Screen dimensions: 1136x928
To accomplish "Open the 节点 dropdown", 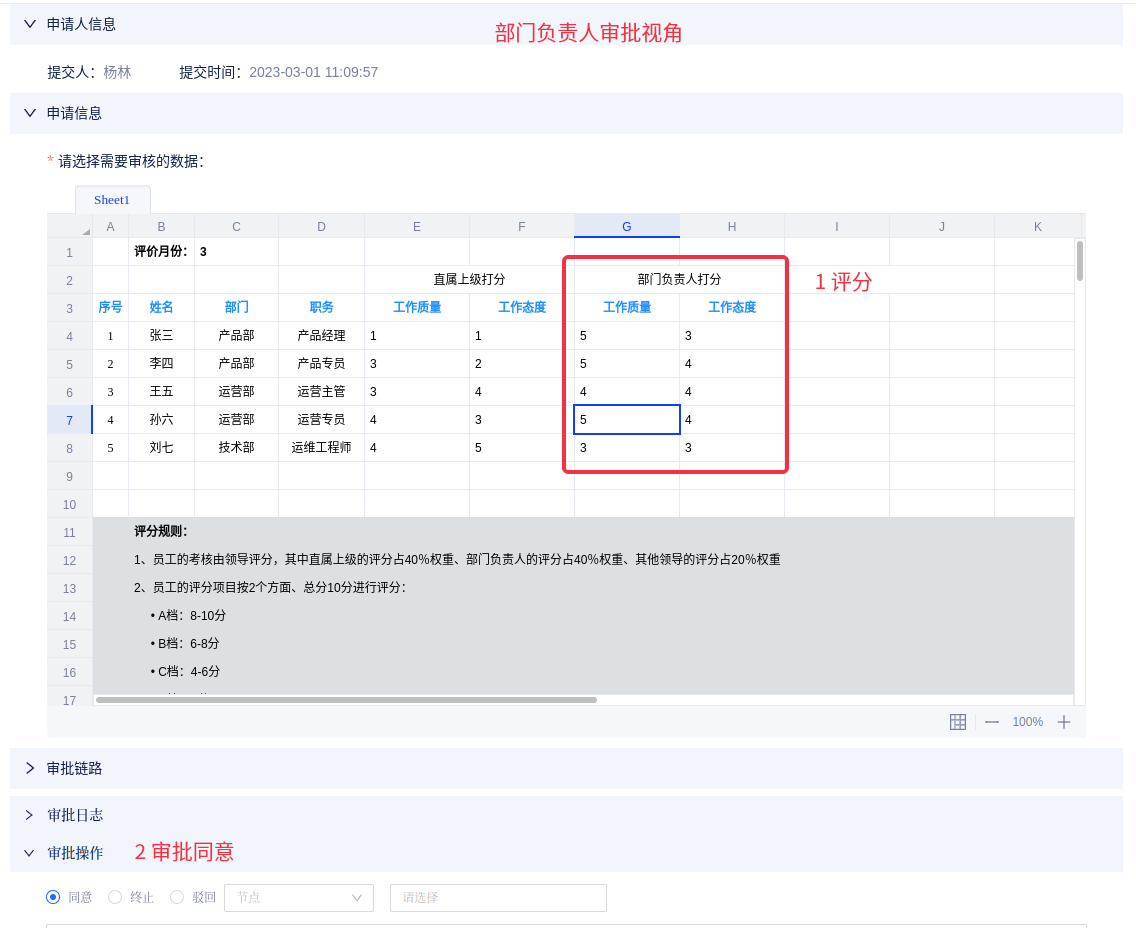I will point(299,898).
